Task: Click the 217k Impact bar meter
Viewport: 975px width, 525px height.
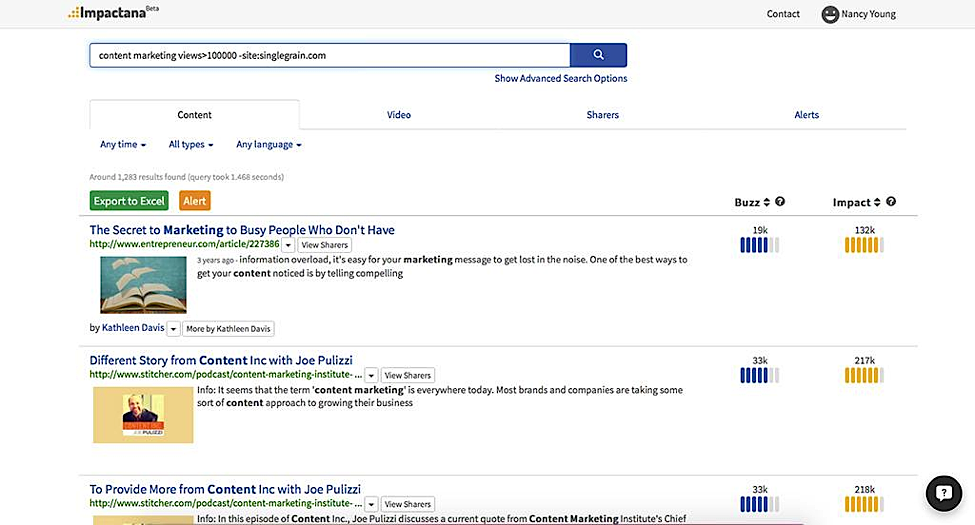Action: click(x=864, y=375)
